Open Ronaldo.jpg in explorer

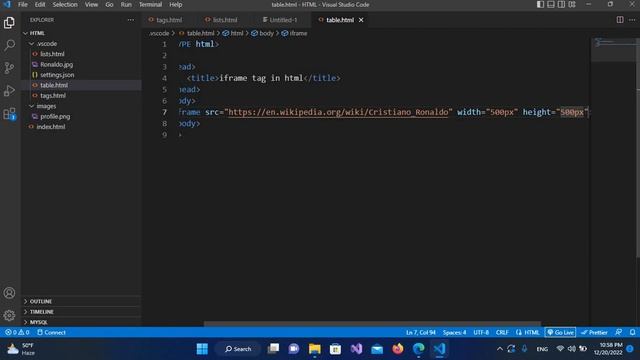pos(56,64)
